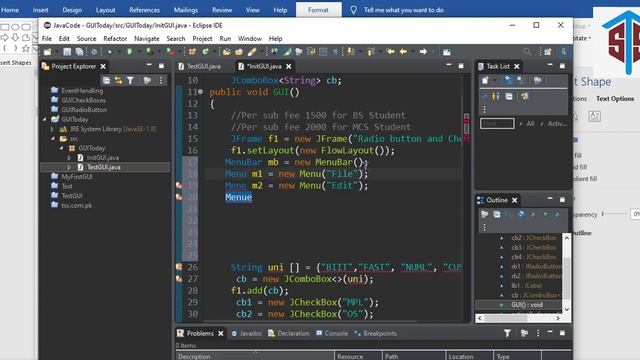The height and width of the screenshot is (360, 640).
Task: Click Tell me what you want to do
Action: 403,10
